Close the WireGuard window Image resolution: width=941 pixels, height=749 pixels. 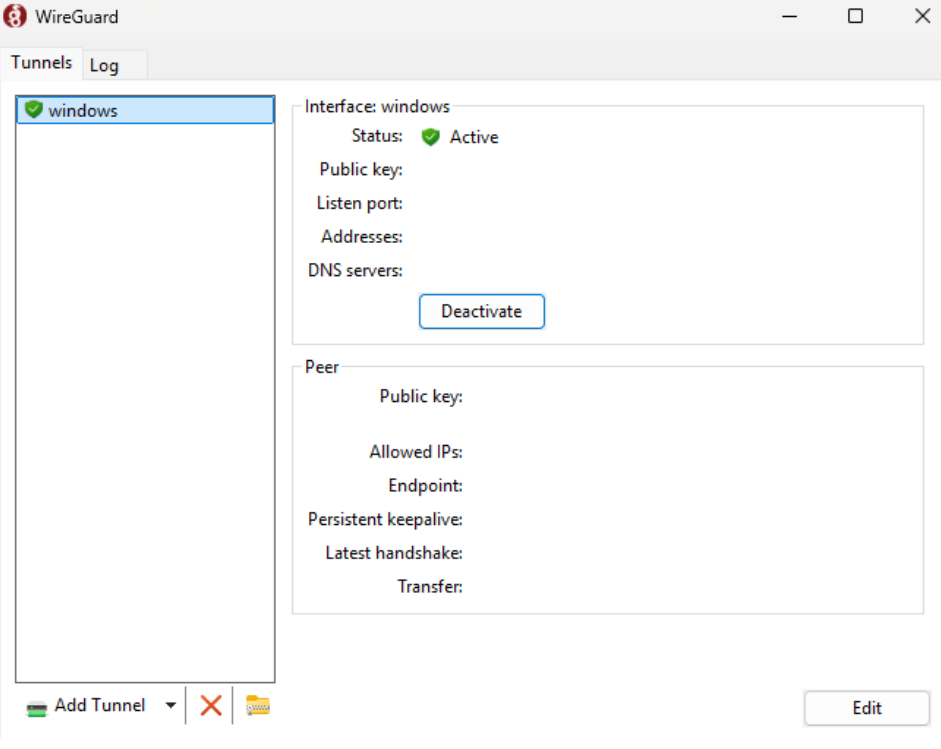point(922,16)
